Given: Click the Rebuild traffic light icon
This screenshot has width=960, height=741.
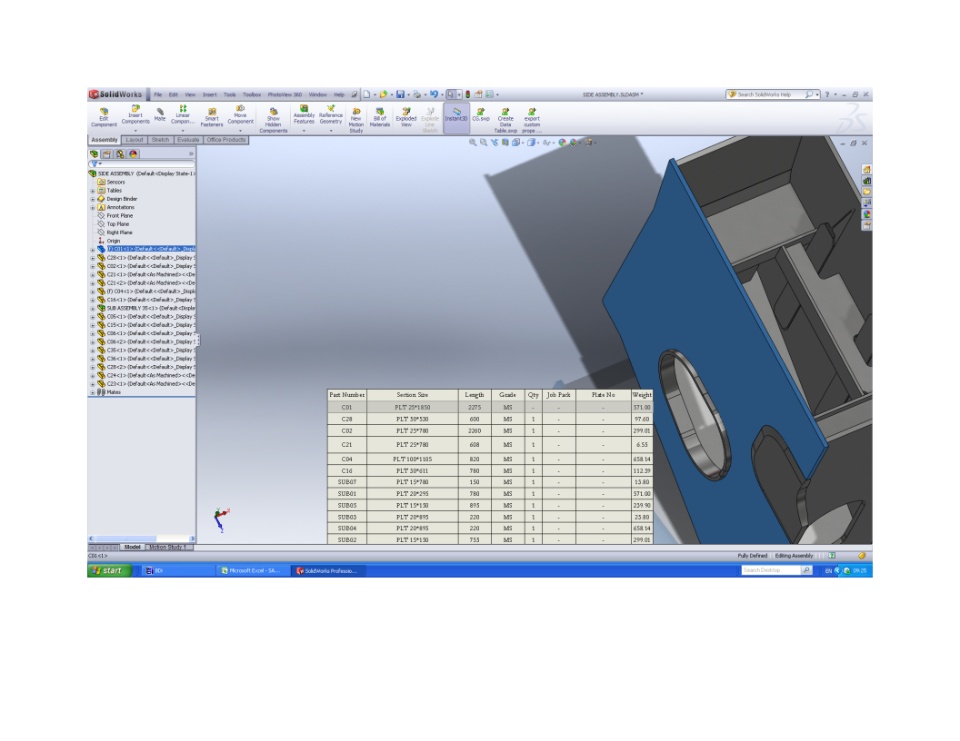Looking at the screenshot, I should click(468, 94).
